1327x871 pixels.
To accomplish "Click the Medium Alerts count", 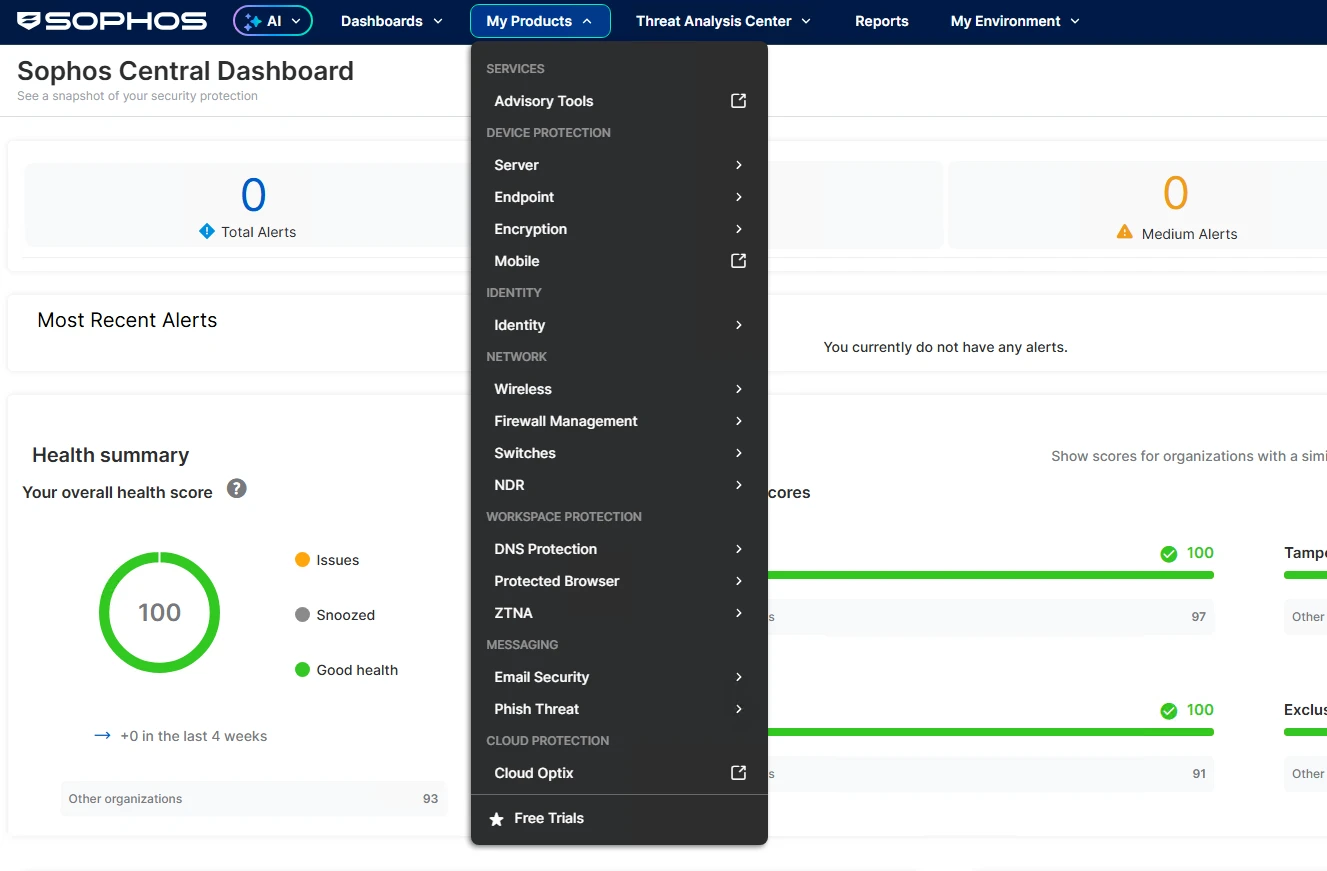I will 1176,193.
